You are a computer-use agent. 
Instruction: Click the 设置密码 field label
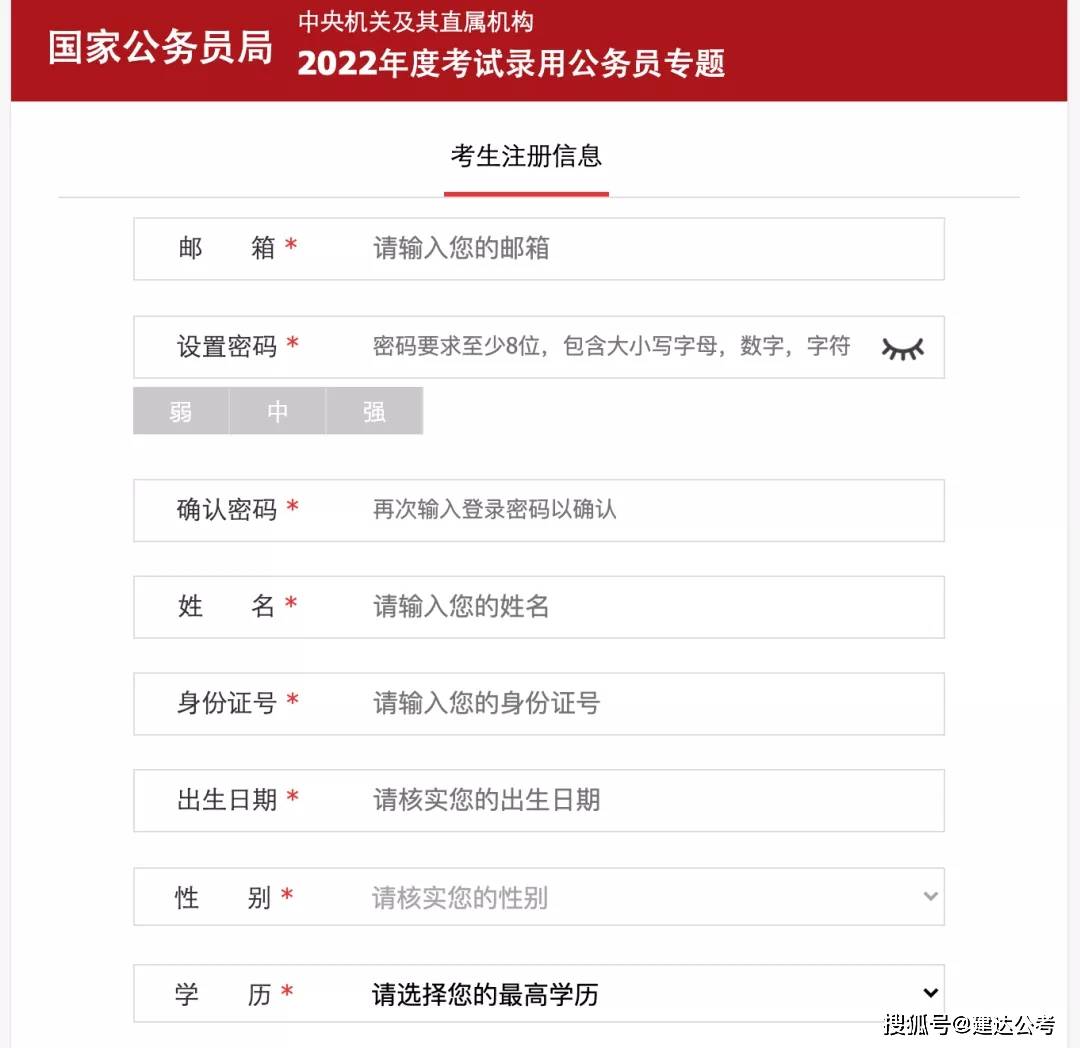(x=227, y=347)
